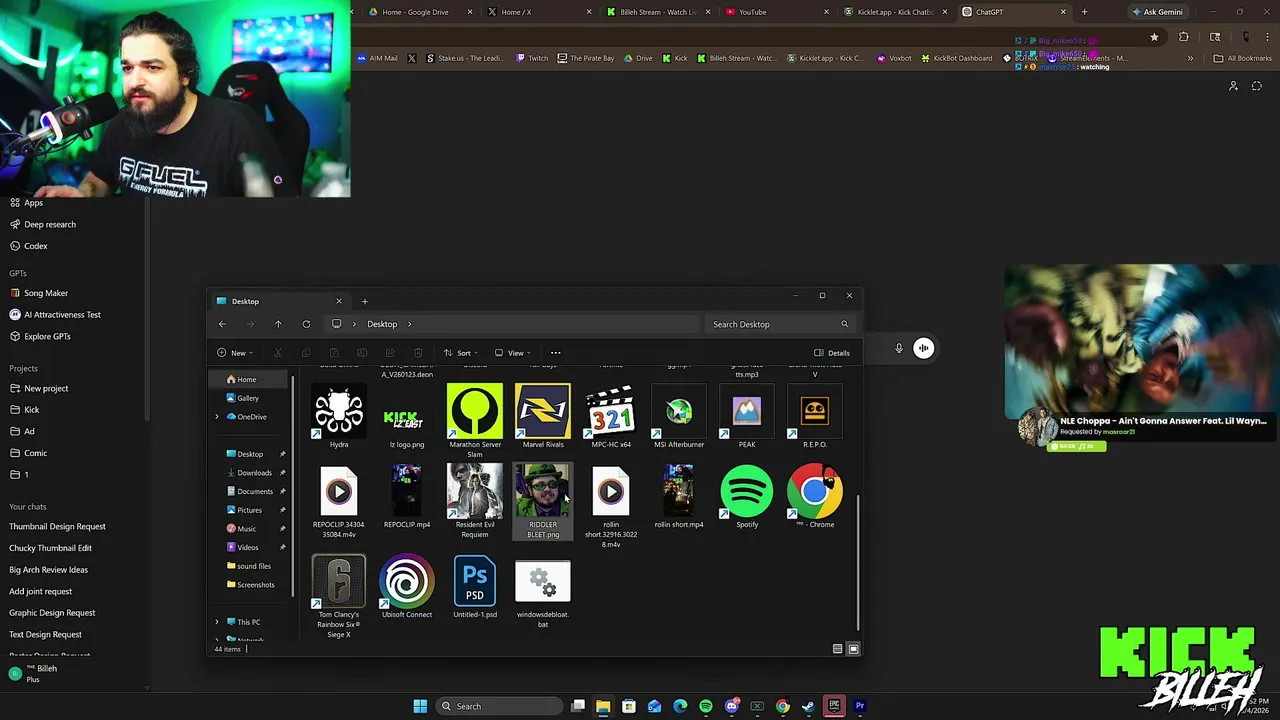Open Pictures in Explorer quick access

pyautogui.click(x=249, y=510)
